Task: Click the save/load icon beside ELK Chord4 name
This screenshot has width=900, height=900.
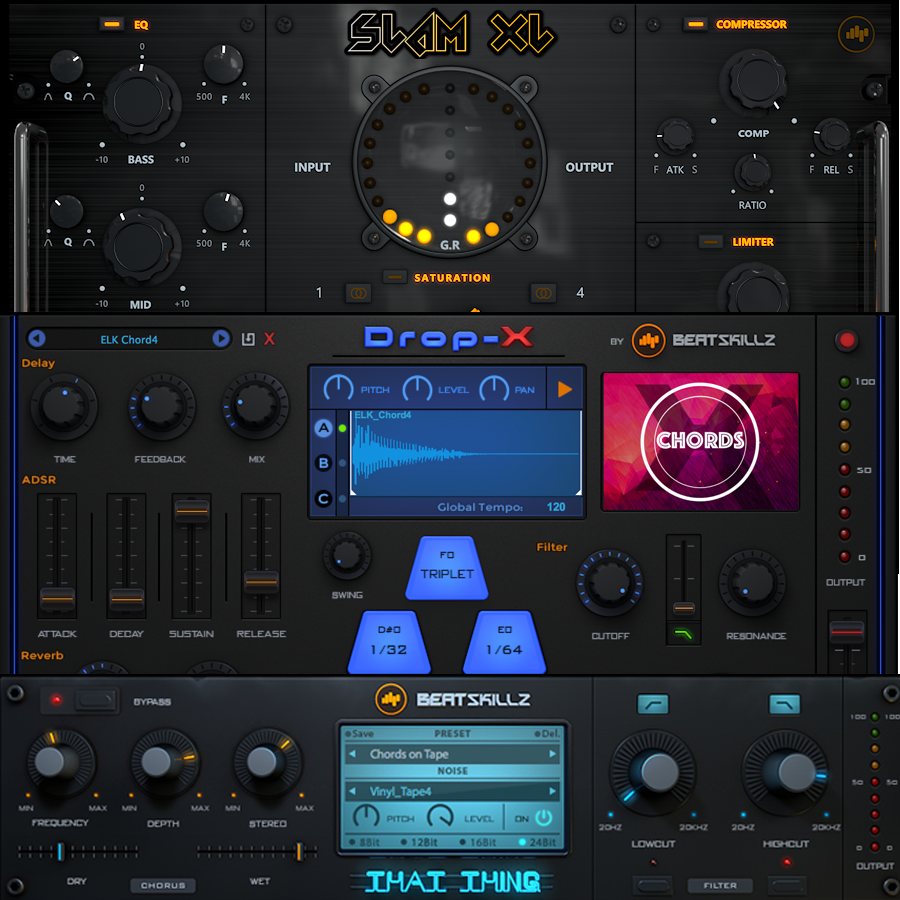Action: tap(247, 339)
